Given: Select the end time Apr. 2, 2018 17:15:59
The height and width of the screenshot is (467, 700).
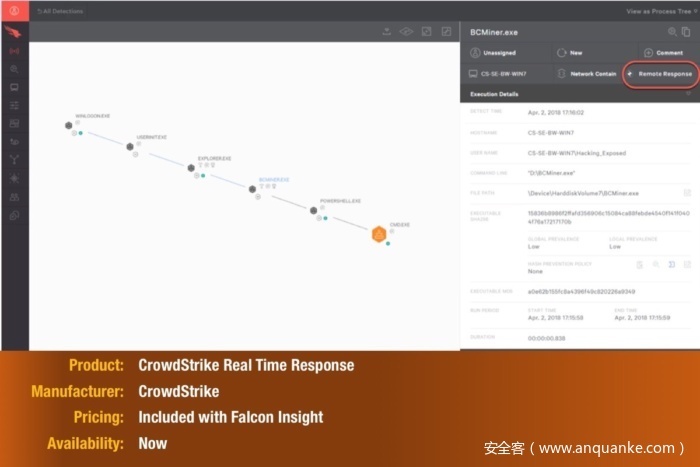Looking at the screenshot, I should click(x=642, y=318).
